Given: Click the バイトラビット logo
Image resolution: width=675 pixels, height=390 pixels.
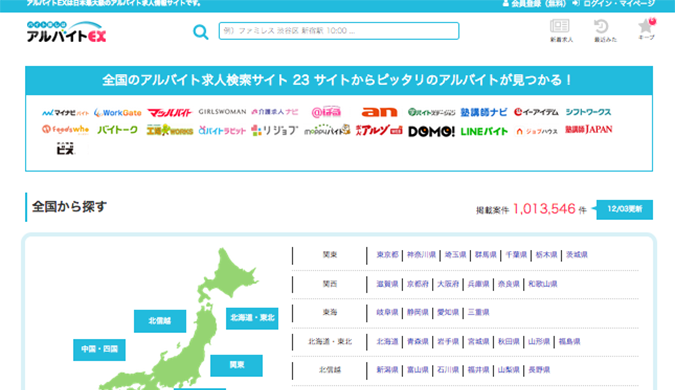Looking at the screenshot, I should click(222, 130).
